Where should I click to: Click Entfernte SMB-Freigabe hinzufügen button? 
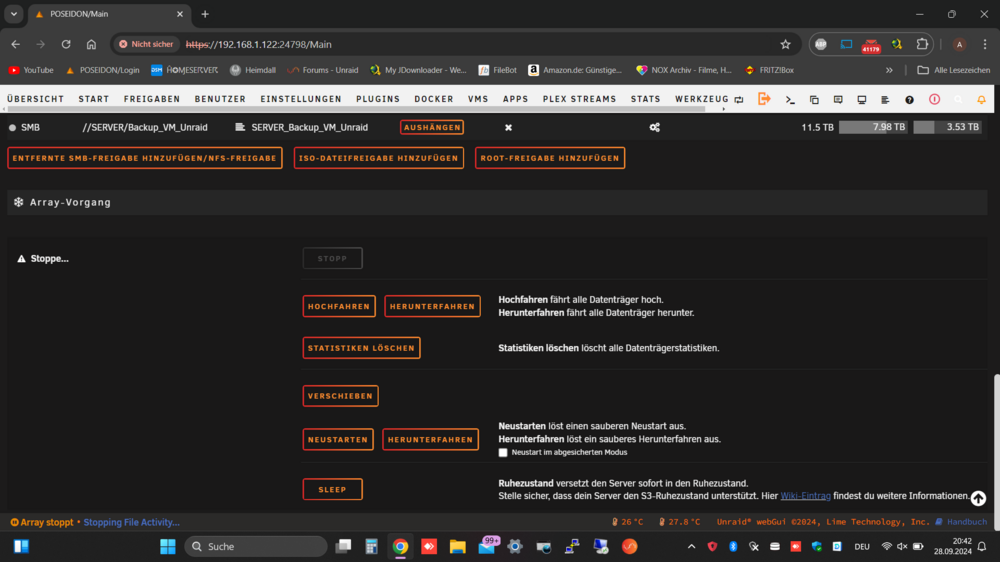click(x=145, y=158)
